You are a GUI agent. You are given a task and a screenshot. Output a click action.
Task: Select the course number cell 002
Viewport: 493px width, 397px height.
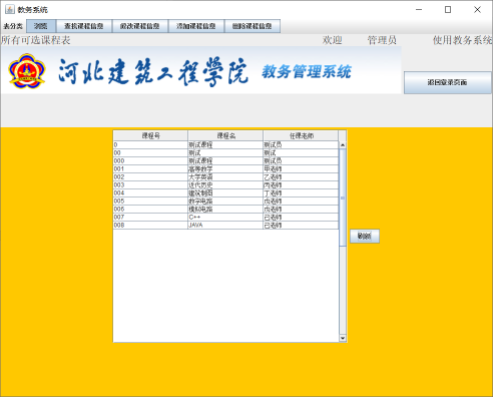tap(150, 177)
